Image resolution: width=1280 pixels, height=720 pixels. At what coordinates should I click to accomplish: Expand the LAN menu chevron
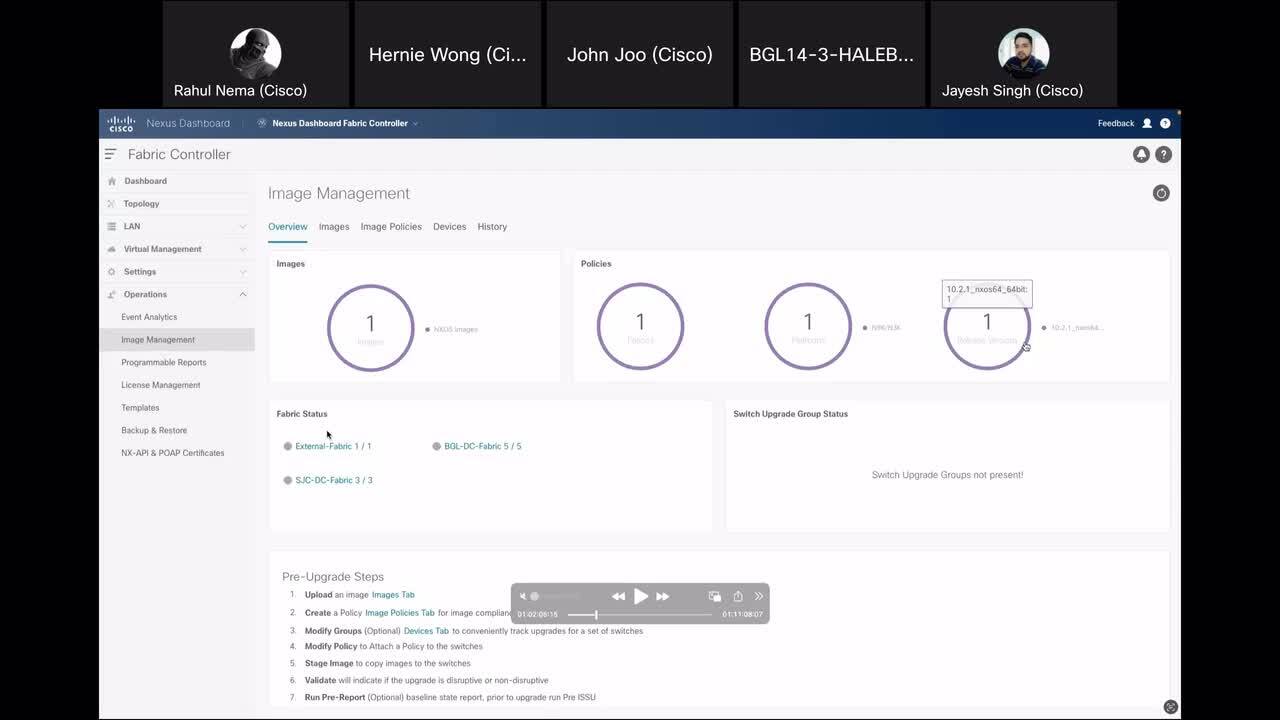243,227
